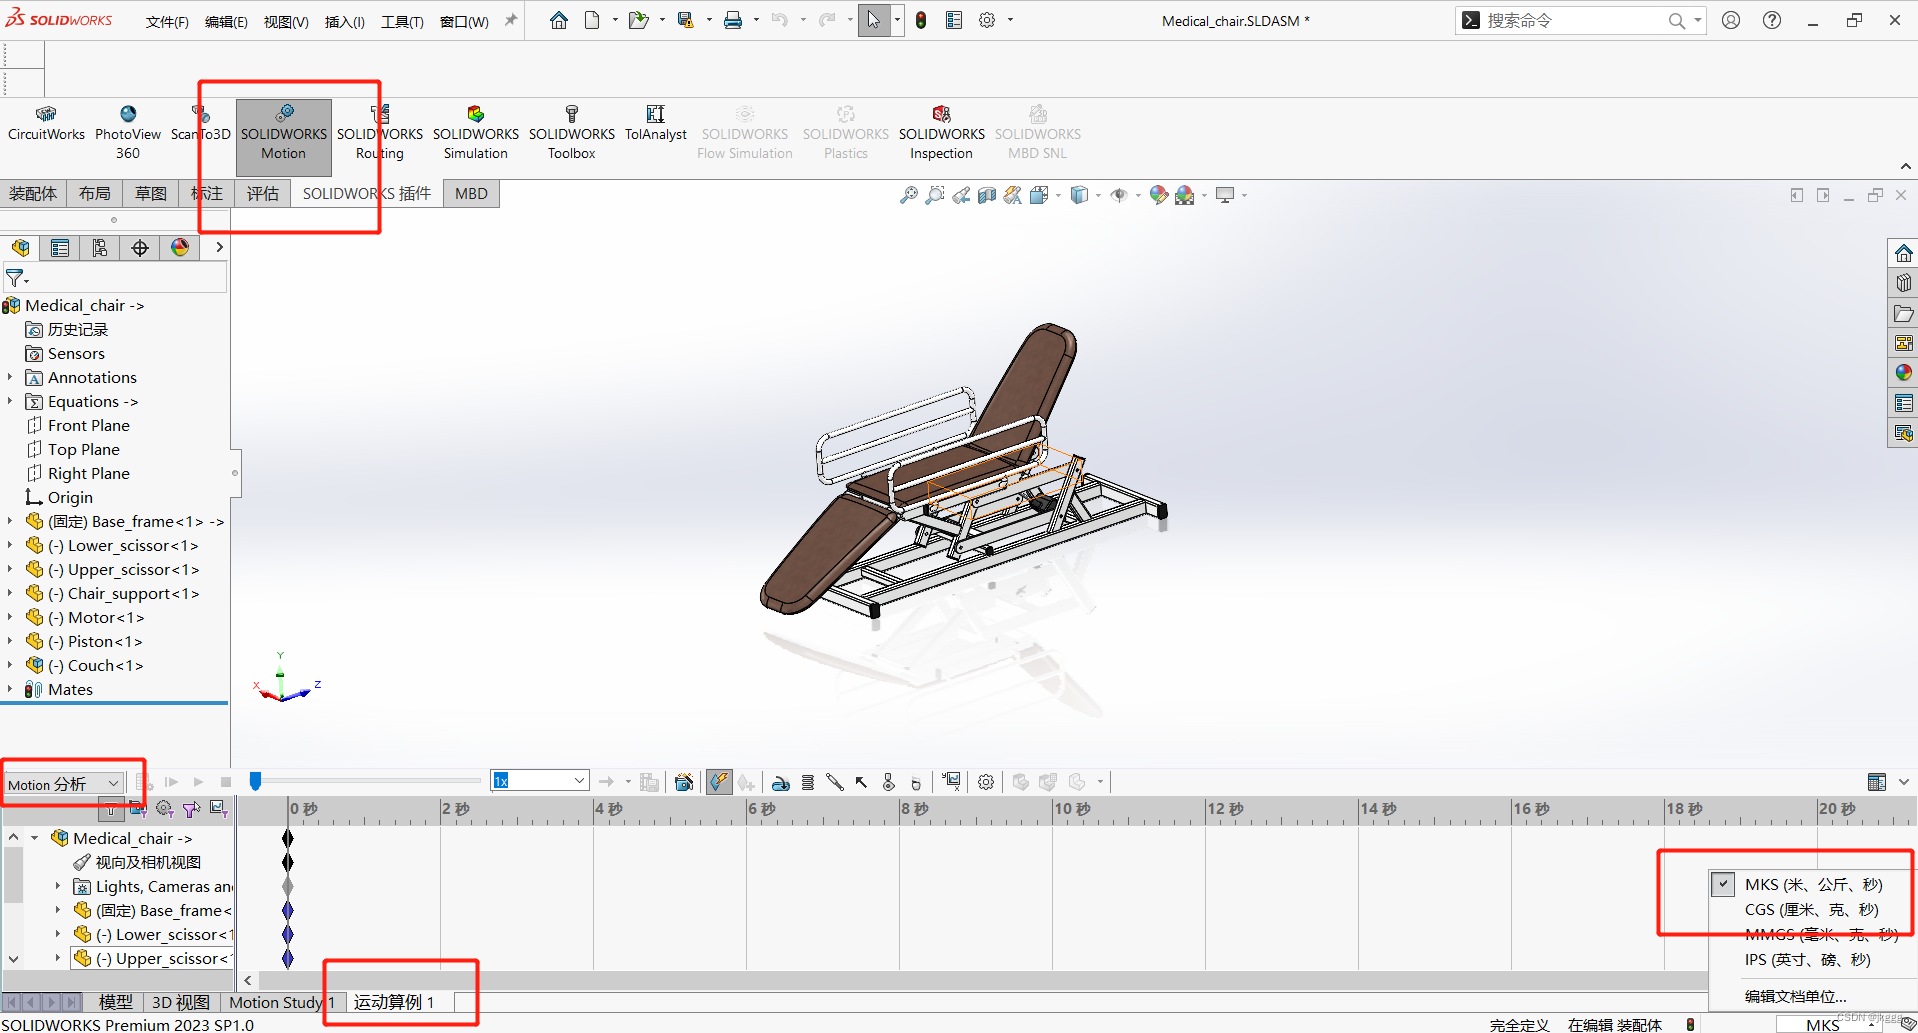Add a Damper element
Image resolution: width=1918 pixels, height=1033 pixels.
tap(835, 782)
